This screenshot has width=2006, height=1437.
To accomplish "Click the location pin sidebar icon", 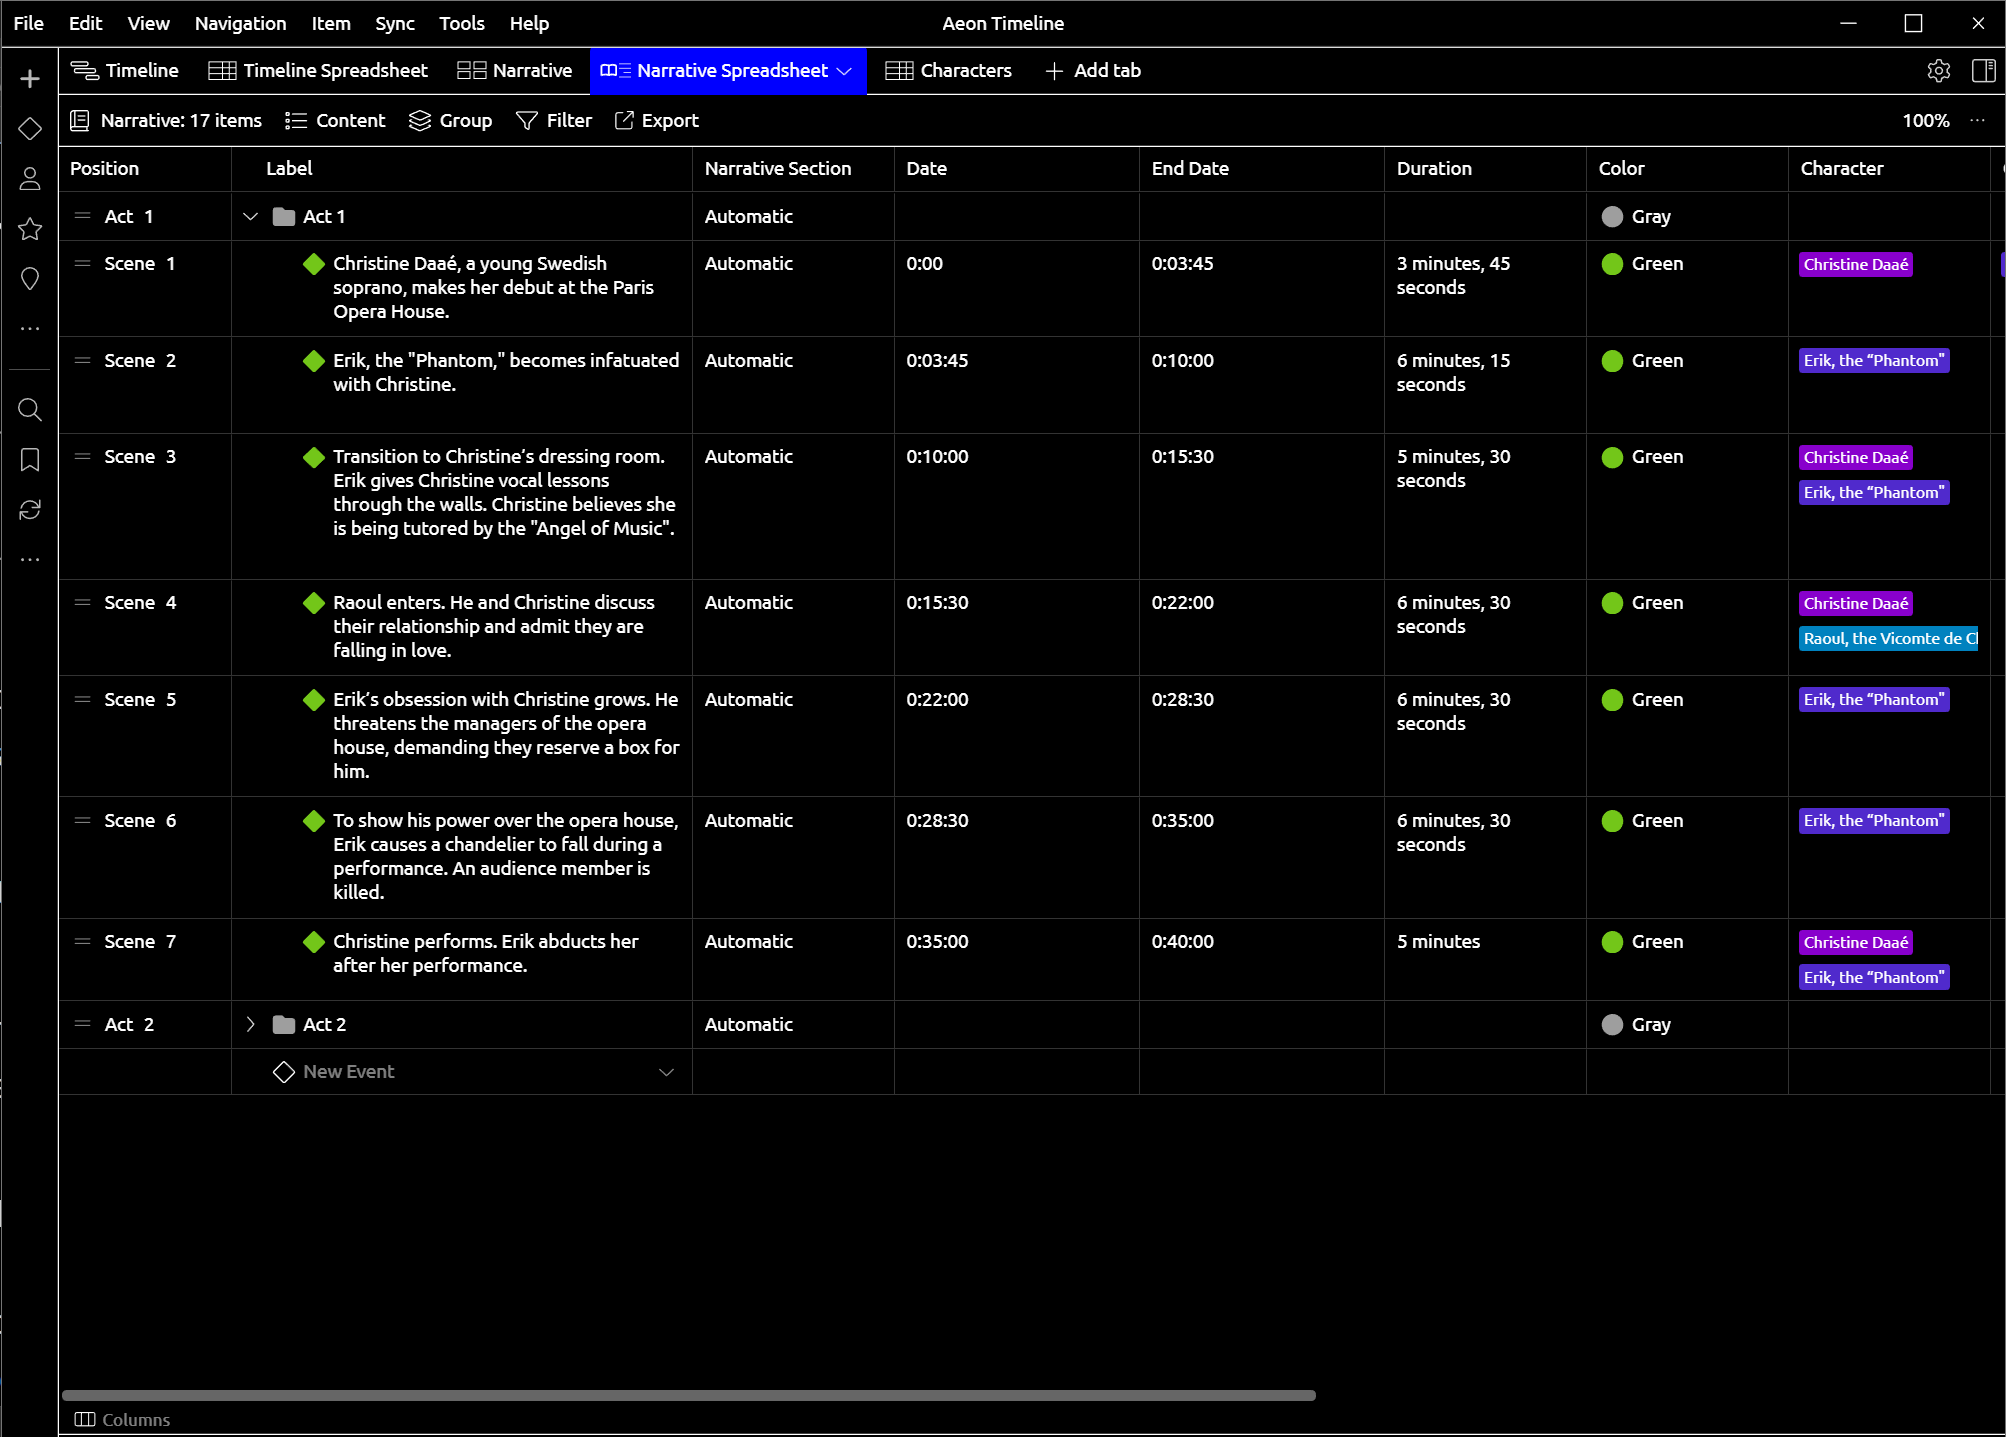I will point(30,279).
